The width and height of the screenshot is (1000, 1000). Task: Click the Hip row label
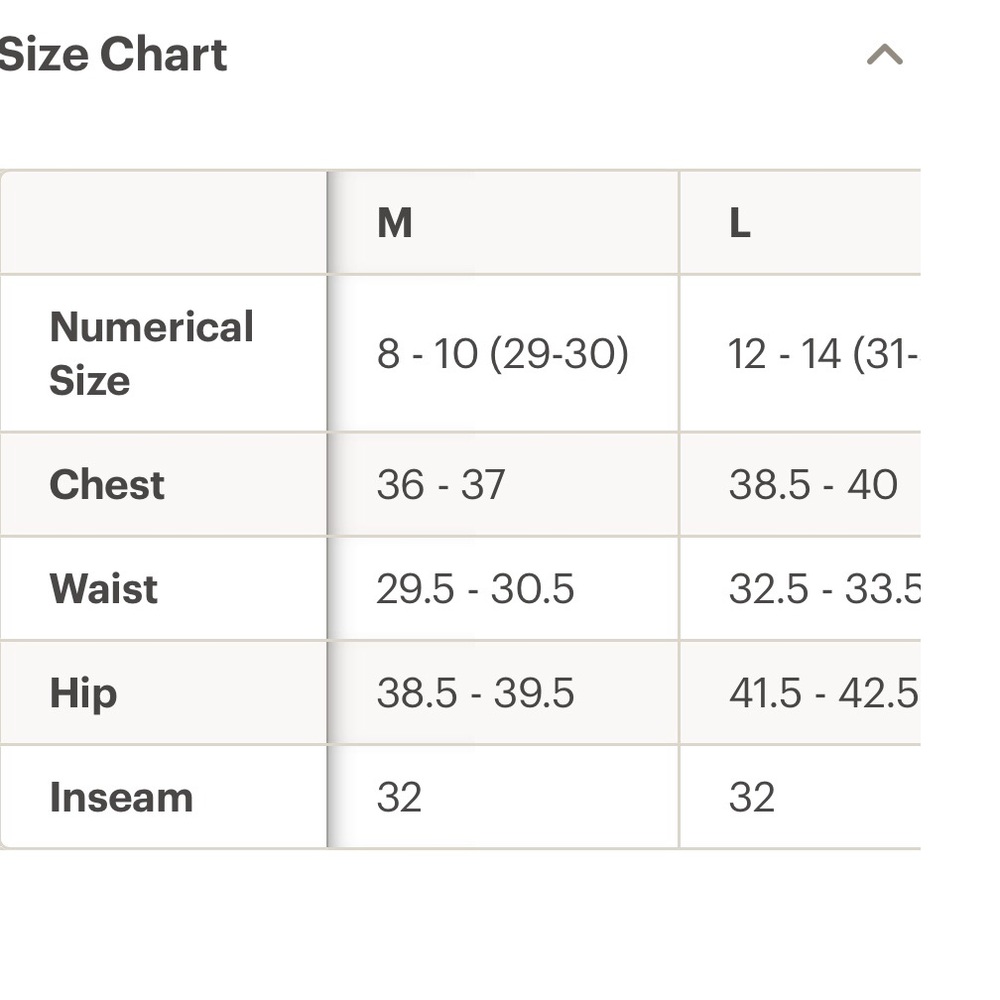coord(84,693)
